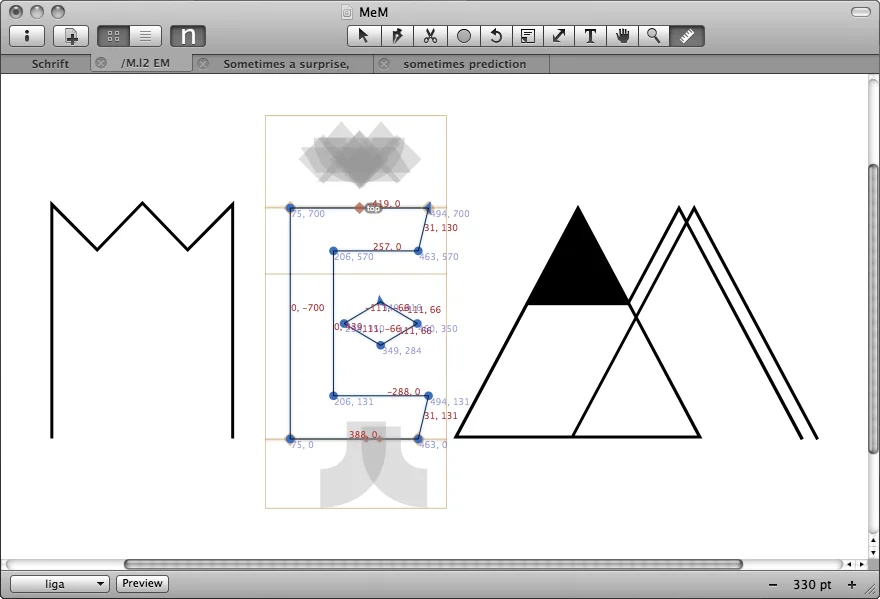Open the Schrift tab
This screenshot has height=599, width=880.
click(x=50, y=64)
